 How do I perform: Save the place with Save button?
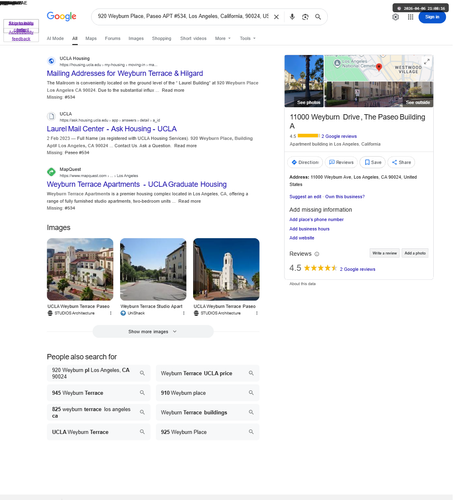coord(373,162)
